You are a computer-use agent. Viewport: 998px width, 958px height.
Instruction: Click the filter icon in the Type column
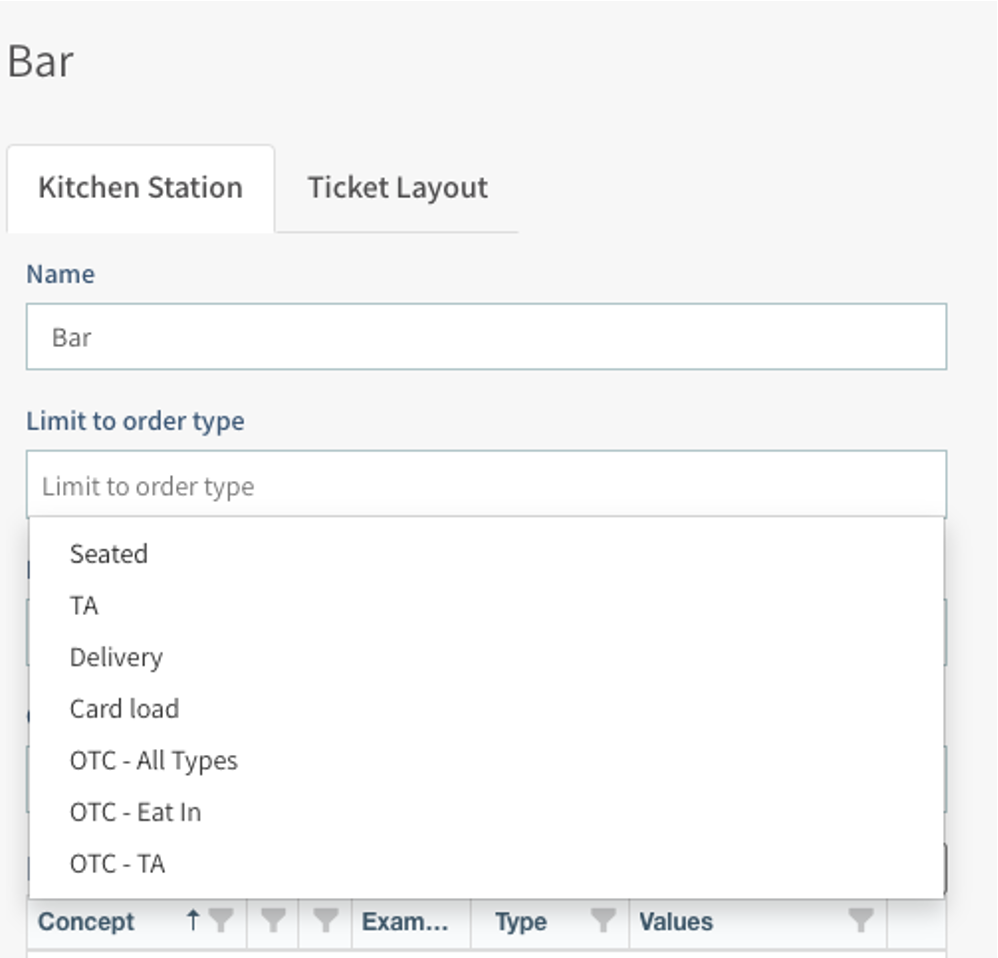[602, 921]
